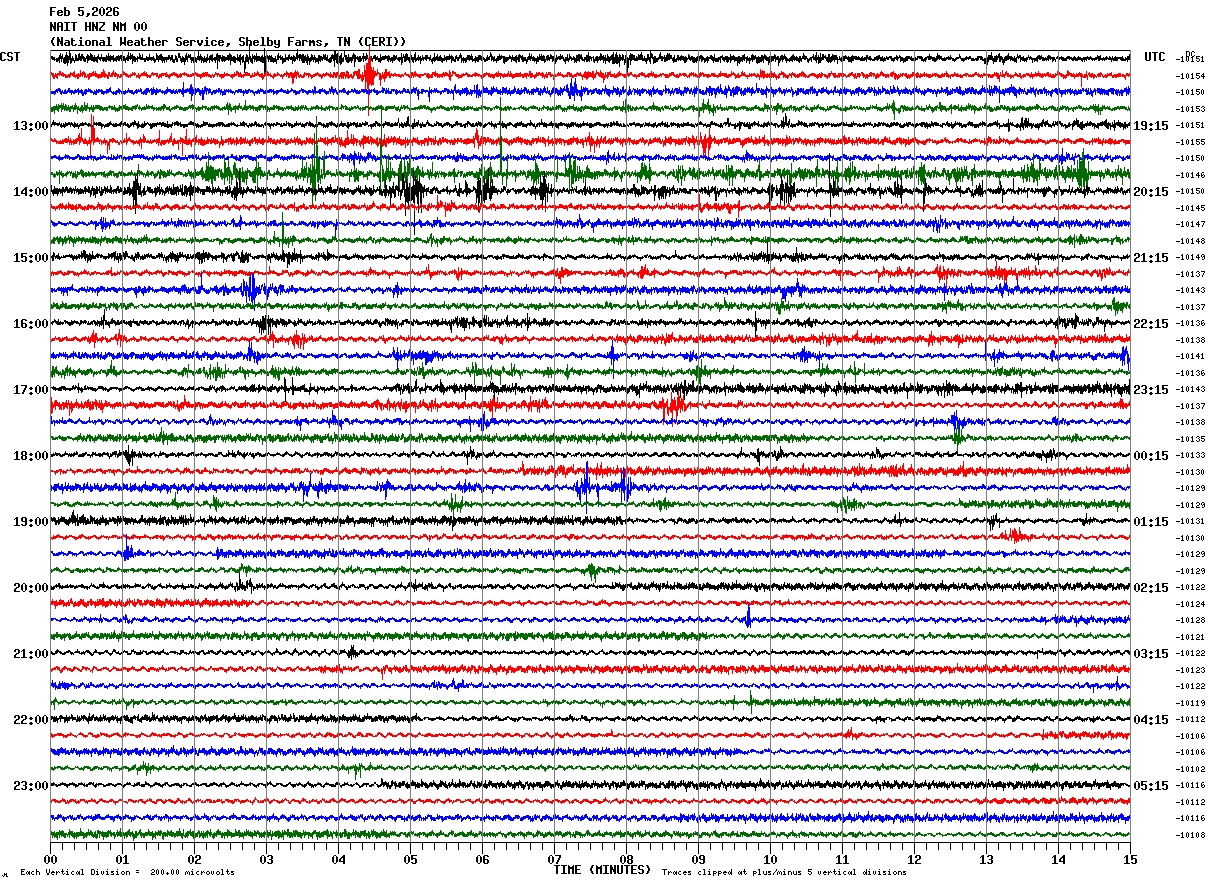This screenshot has height=886, width=1210.
Task: Click the Feb 5,2026 date header
Action: [x=84, y=12]
